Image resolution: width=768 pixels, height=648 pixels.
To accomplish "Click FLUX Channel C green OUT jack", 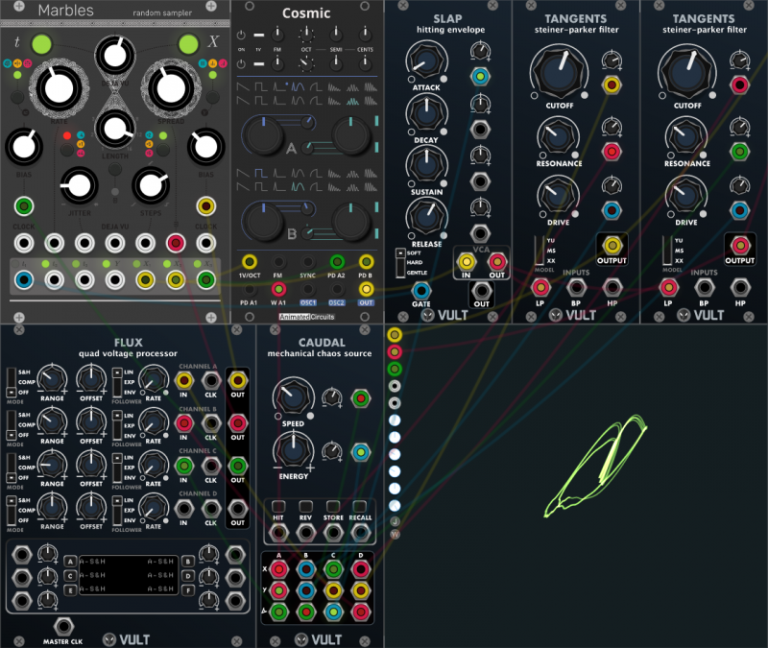I will (238, 466).
